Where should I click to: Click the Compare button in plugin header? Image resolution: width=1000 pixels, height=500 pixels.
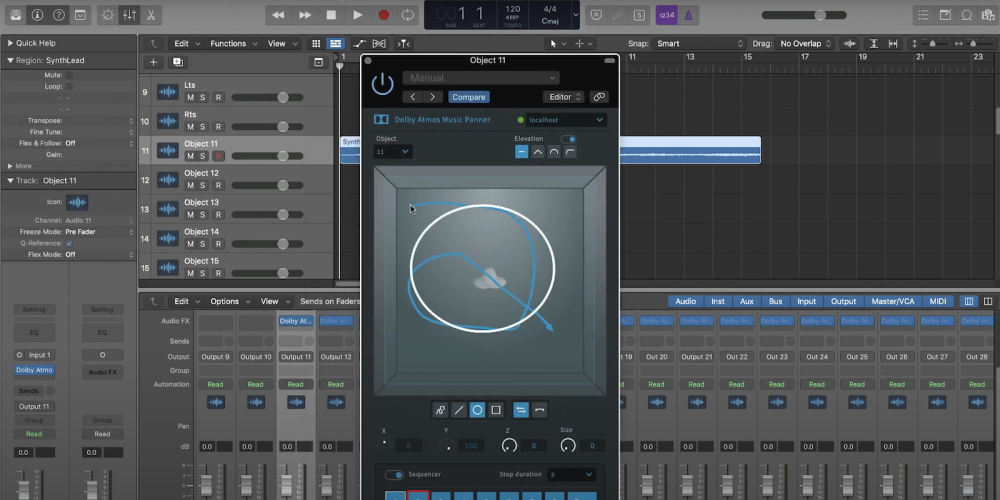468,97
